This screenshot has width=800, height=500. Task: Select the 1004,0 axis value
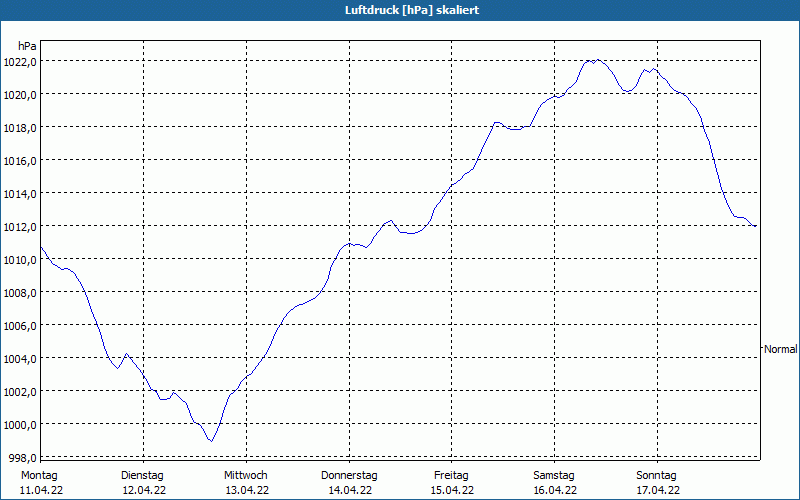(x=20, y=359)
